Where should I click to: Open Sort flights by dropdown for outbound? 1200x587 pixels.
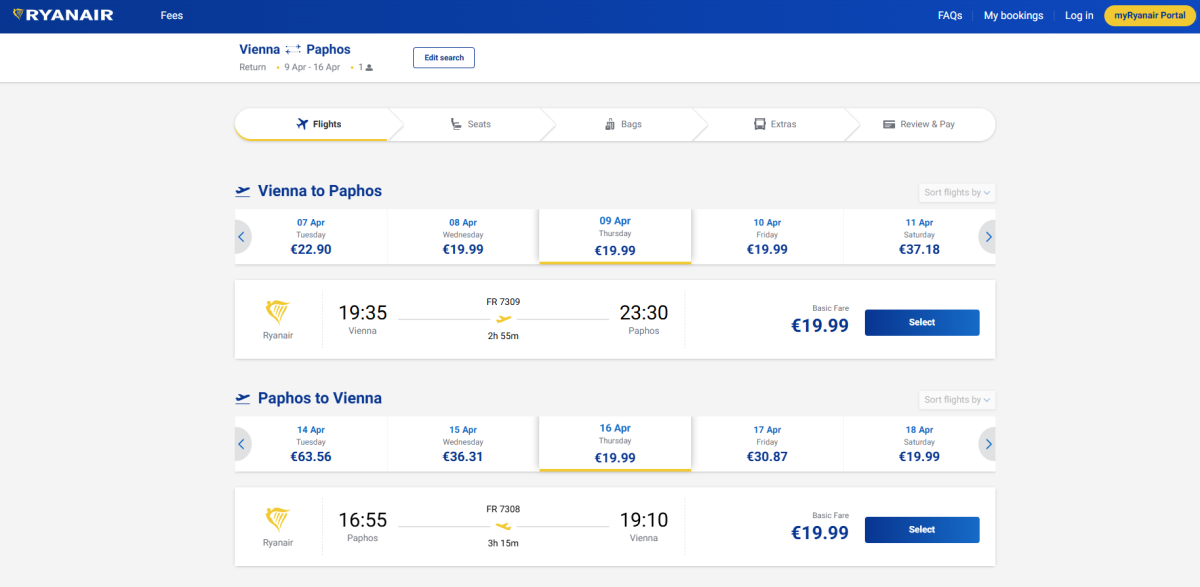[x=956, y=193]
